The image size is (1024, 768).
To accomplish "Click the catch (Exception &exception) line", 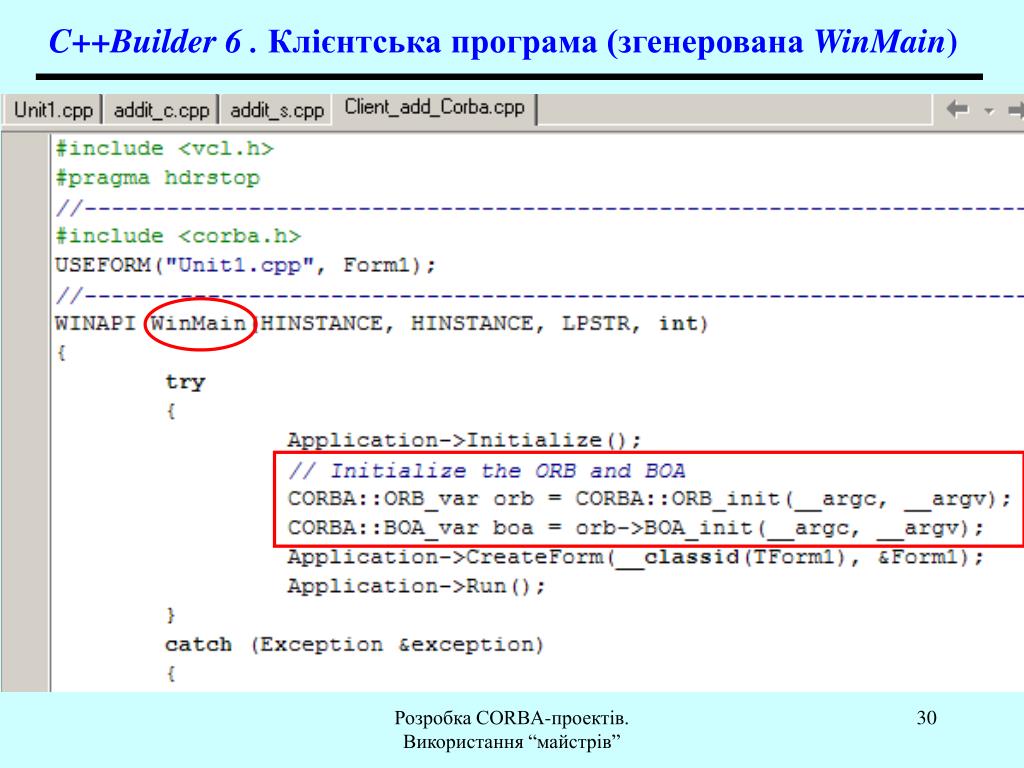I will tap(354, 645).
